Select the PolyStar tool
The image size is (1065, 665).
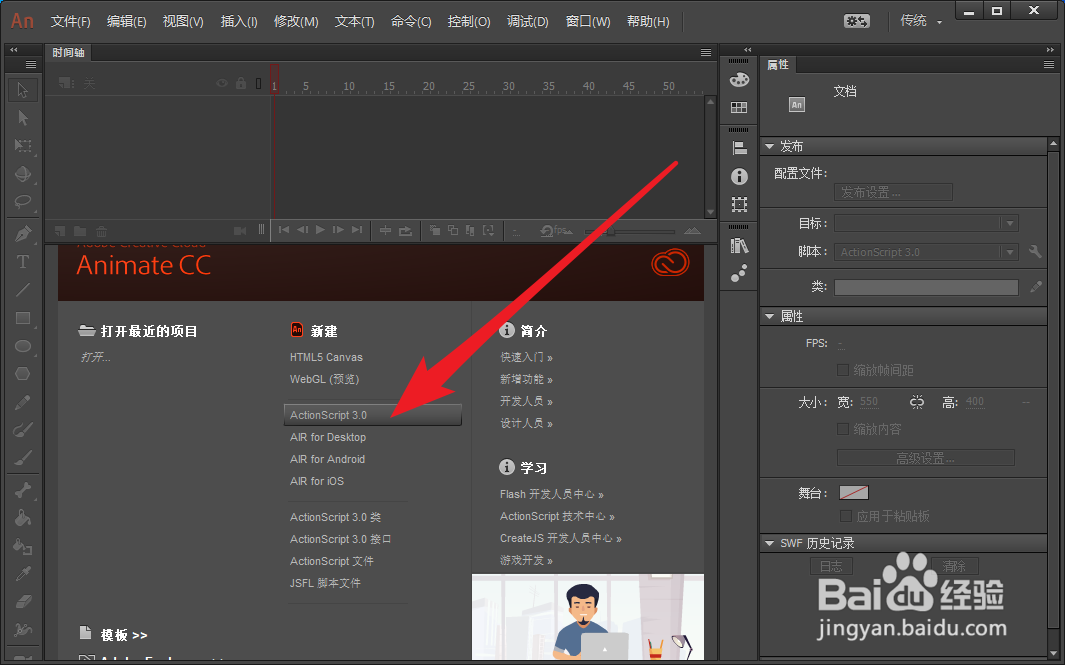(22, 374)
